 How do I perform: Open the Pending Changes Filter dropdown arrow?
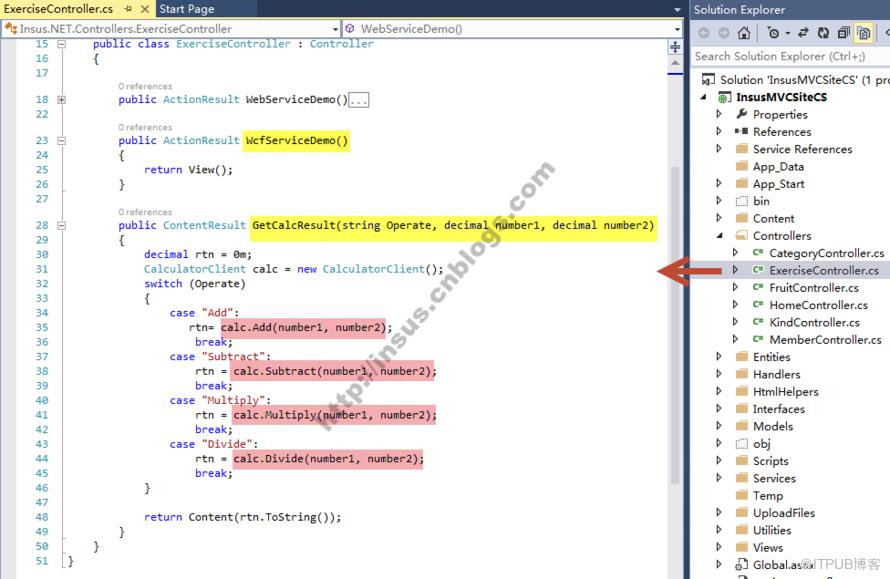click(788, 33)
